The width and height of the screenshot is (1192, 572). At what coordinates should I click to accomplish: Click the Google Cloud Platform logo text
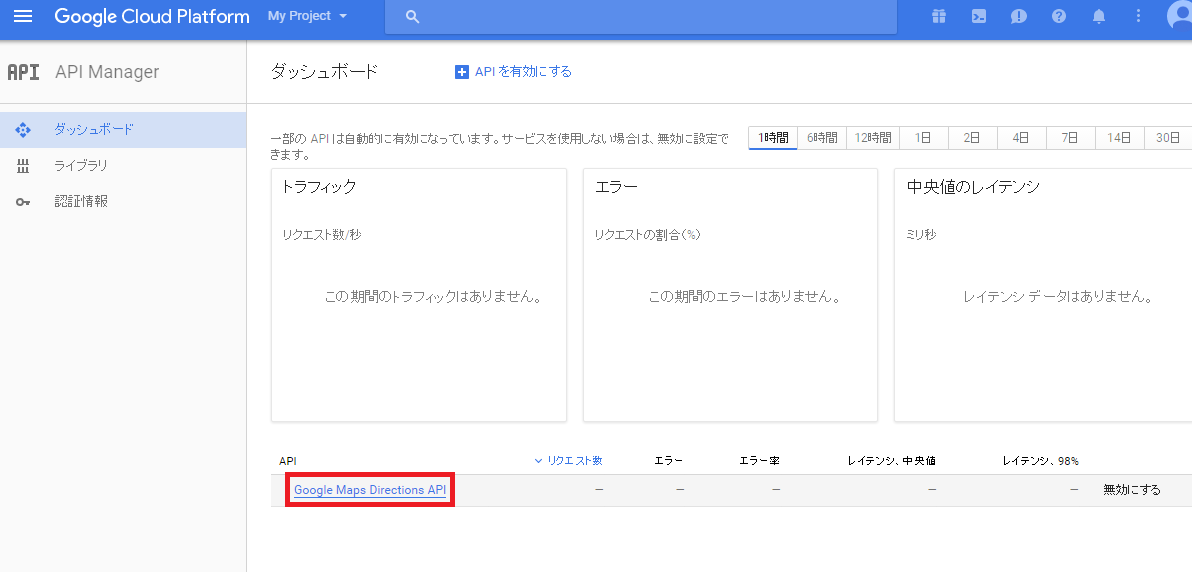point(152,16)
